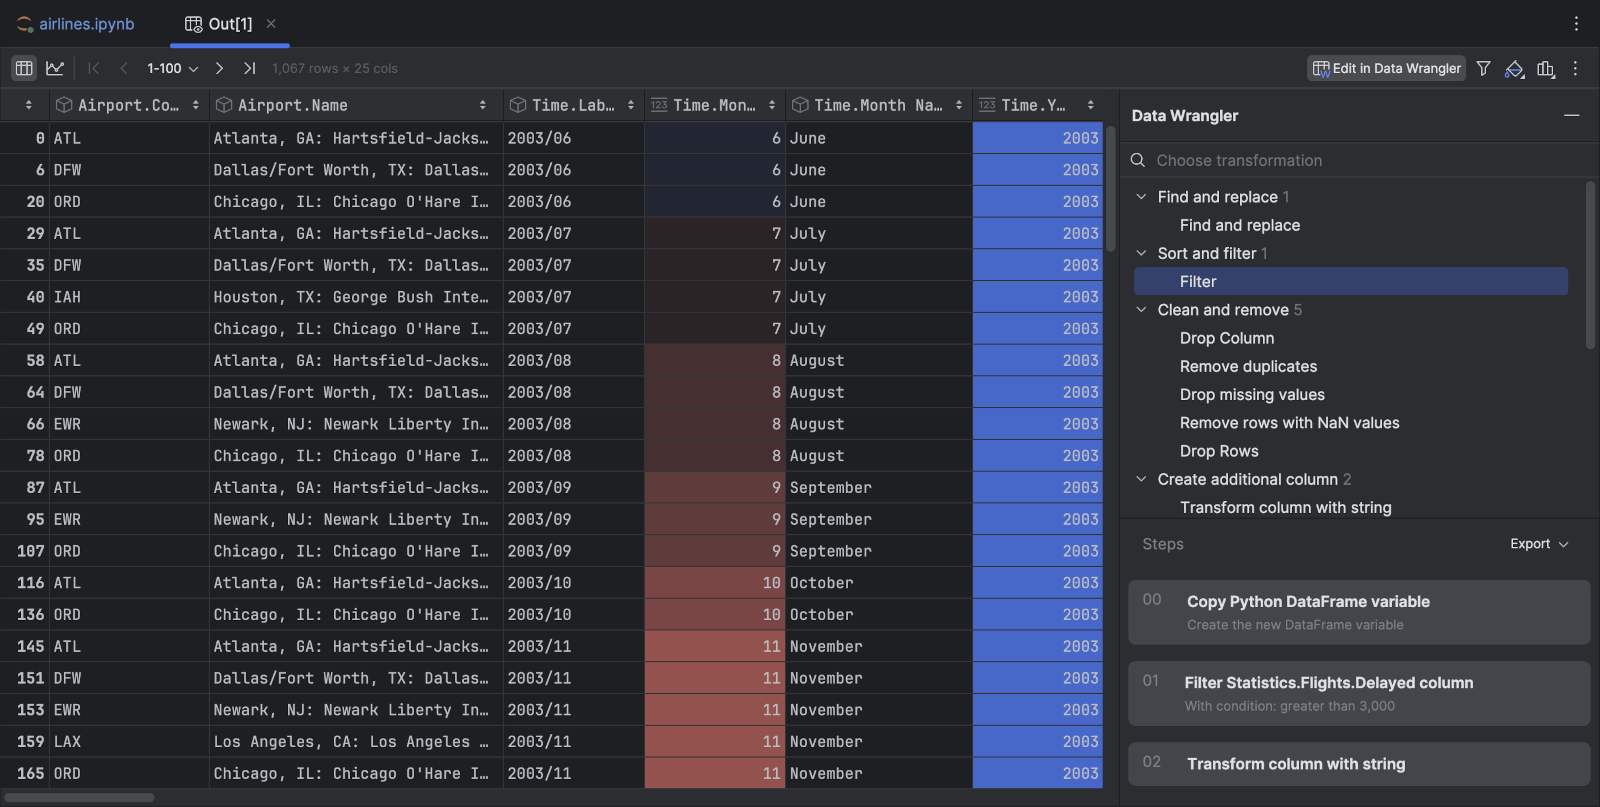Sort by Airport.Name column arrows
The width and height of the screenshot is (1600, 807).
[483, 105]
